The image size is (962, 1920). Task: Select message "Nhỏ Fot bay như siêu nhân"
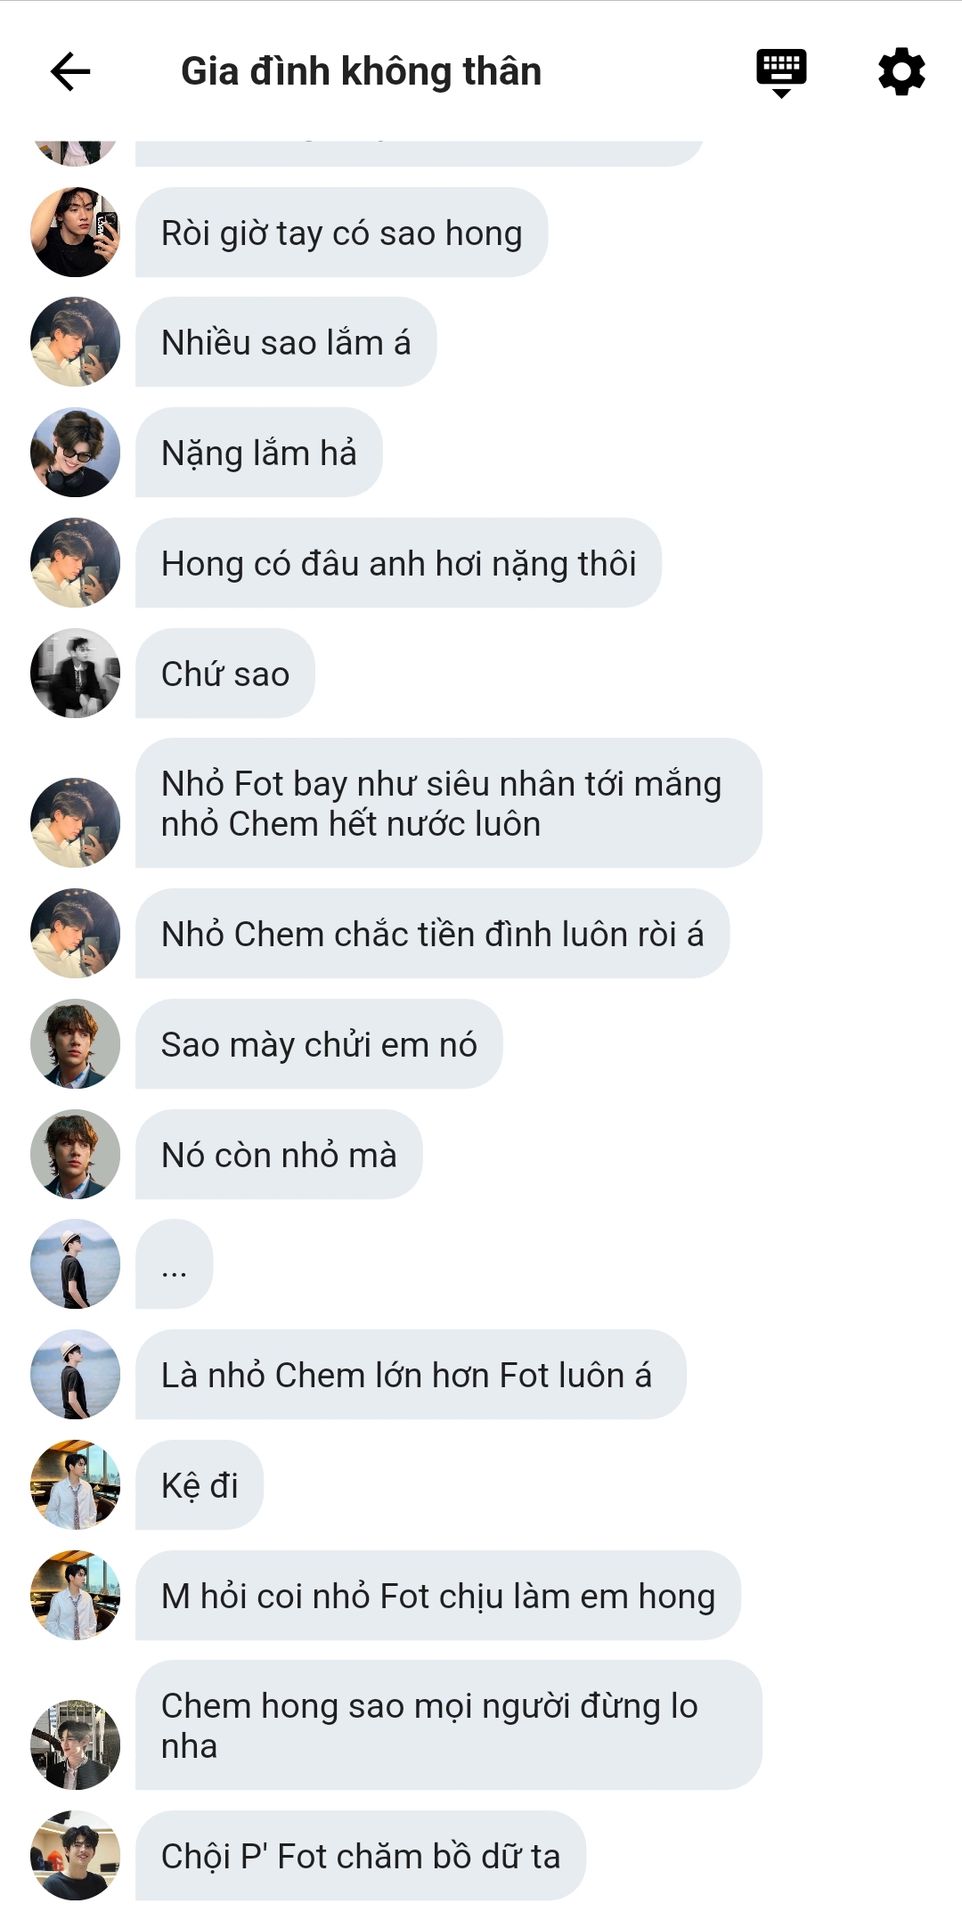(x=448, y=803)
